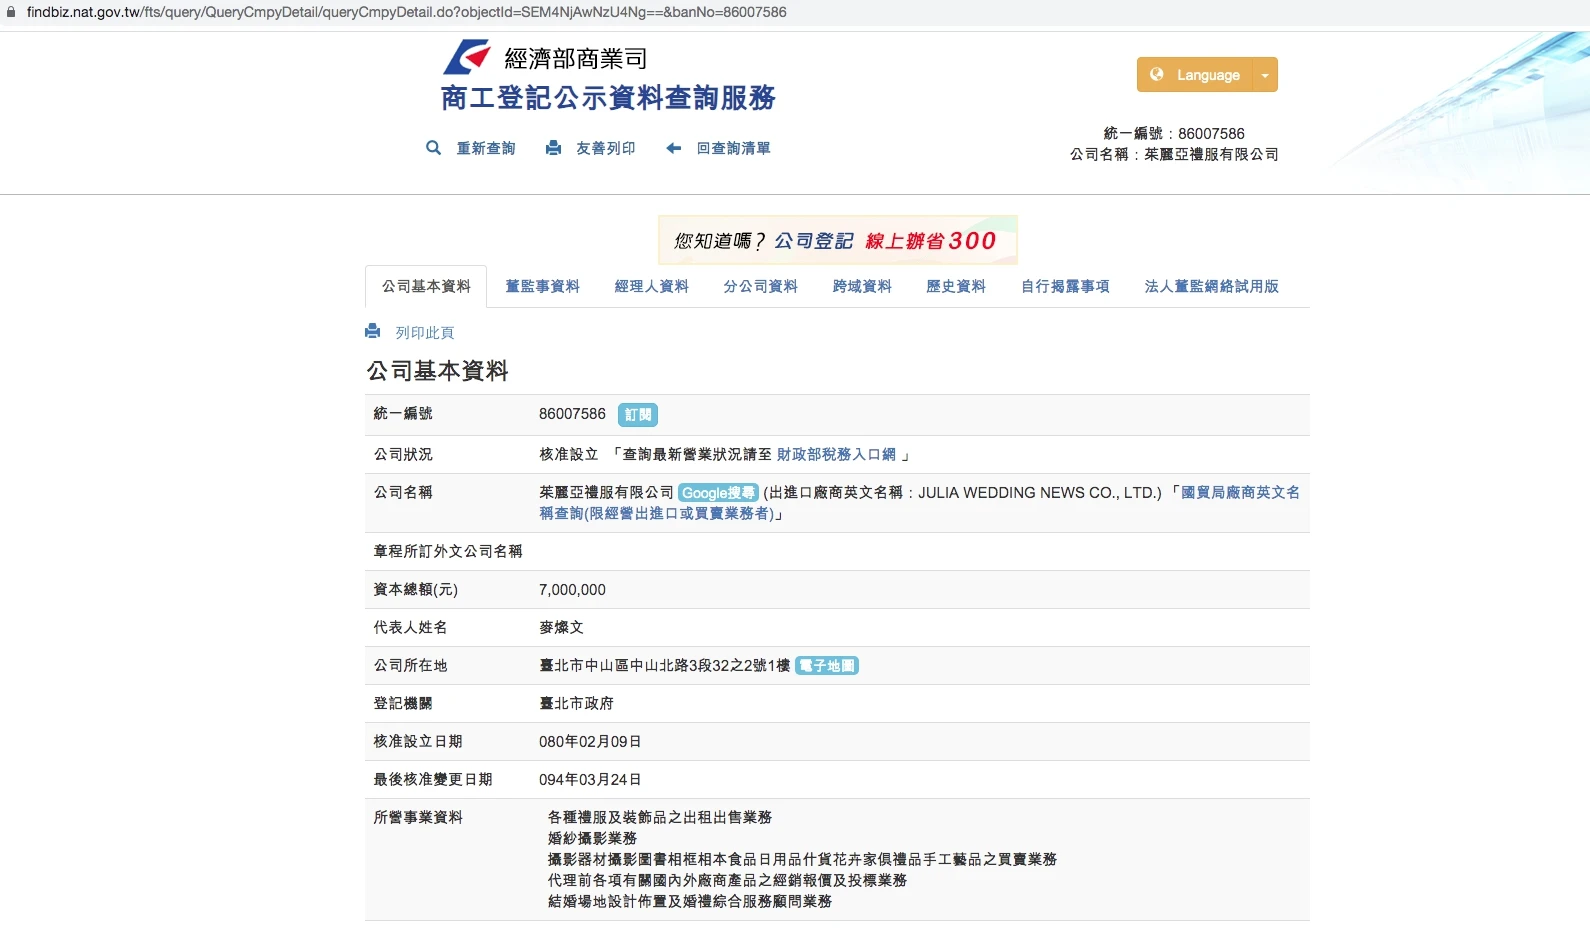Click the 經濟部商業司 logo emblem
Viewport: 1590px width, 939px height.
pyautogui.click(x=467, y=57)
